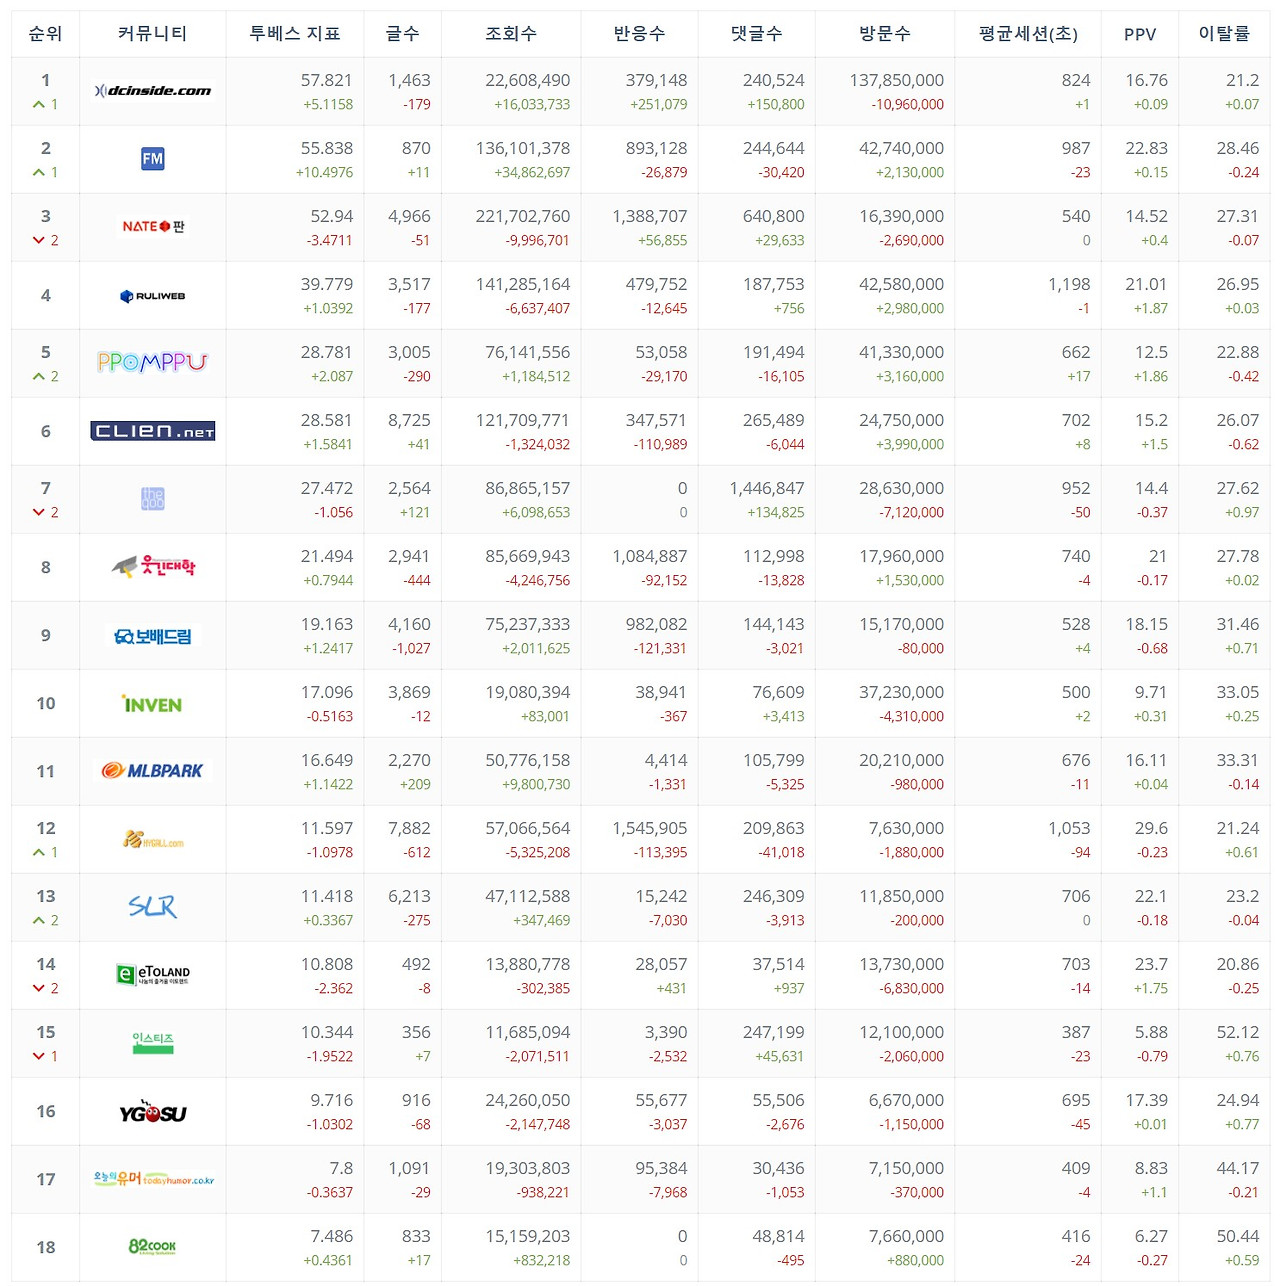
Task: Open the YGOSU logo
Action: [153, 1112]
